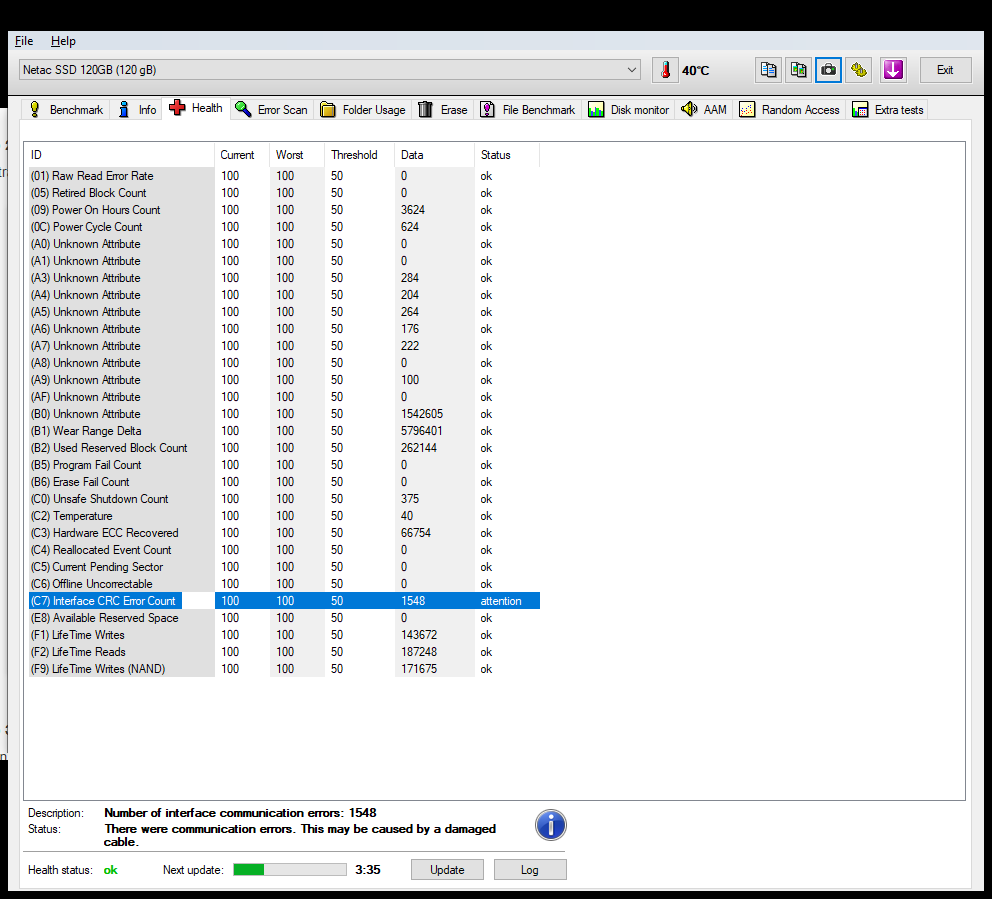Copy info text to clipboard icon
992x899 pixels.
(769, 70)
